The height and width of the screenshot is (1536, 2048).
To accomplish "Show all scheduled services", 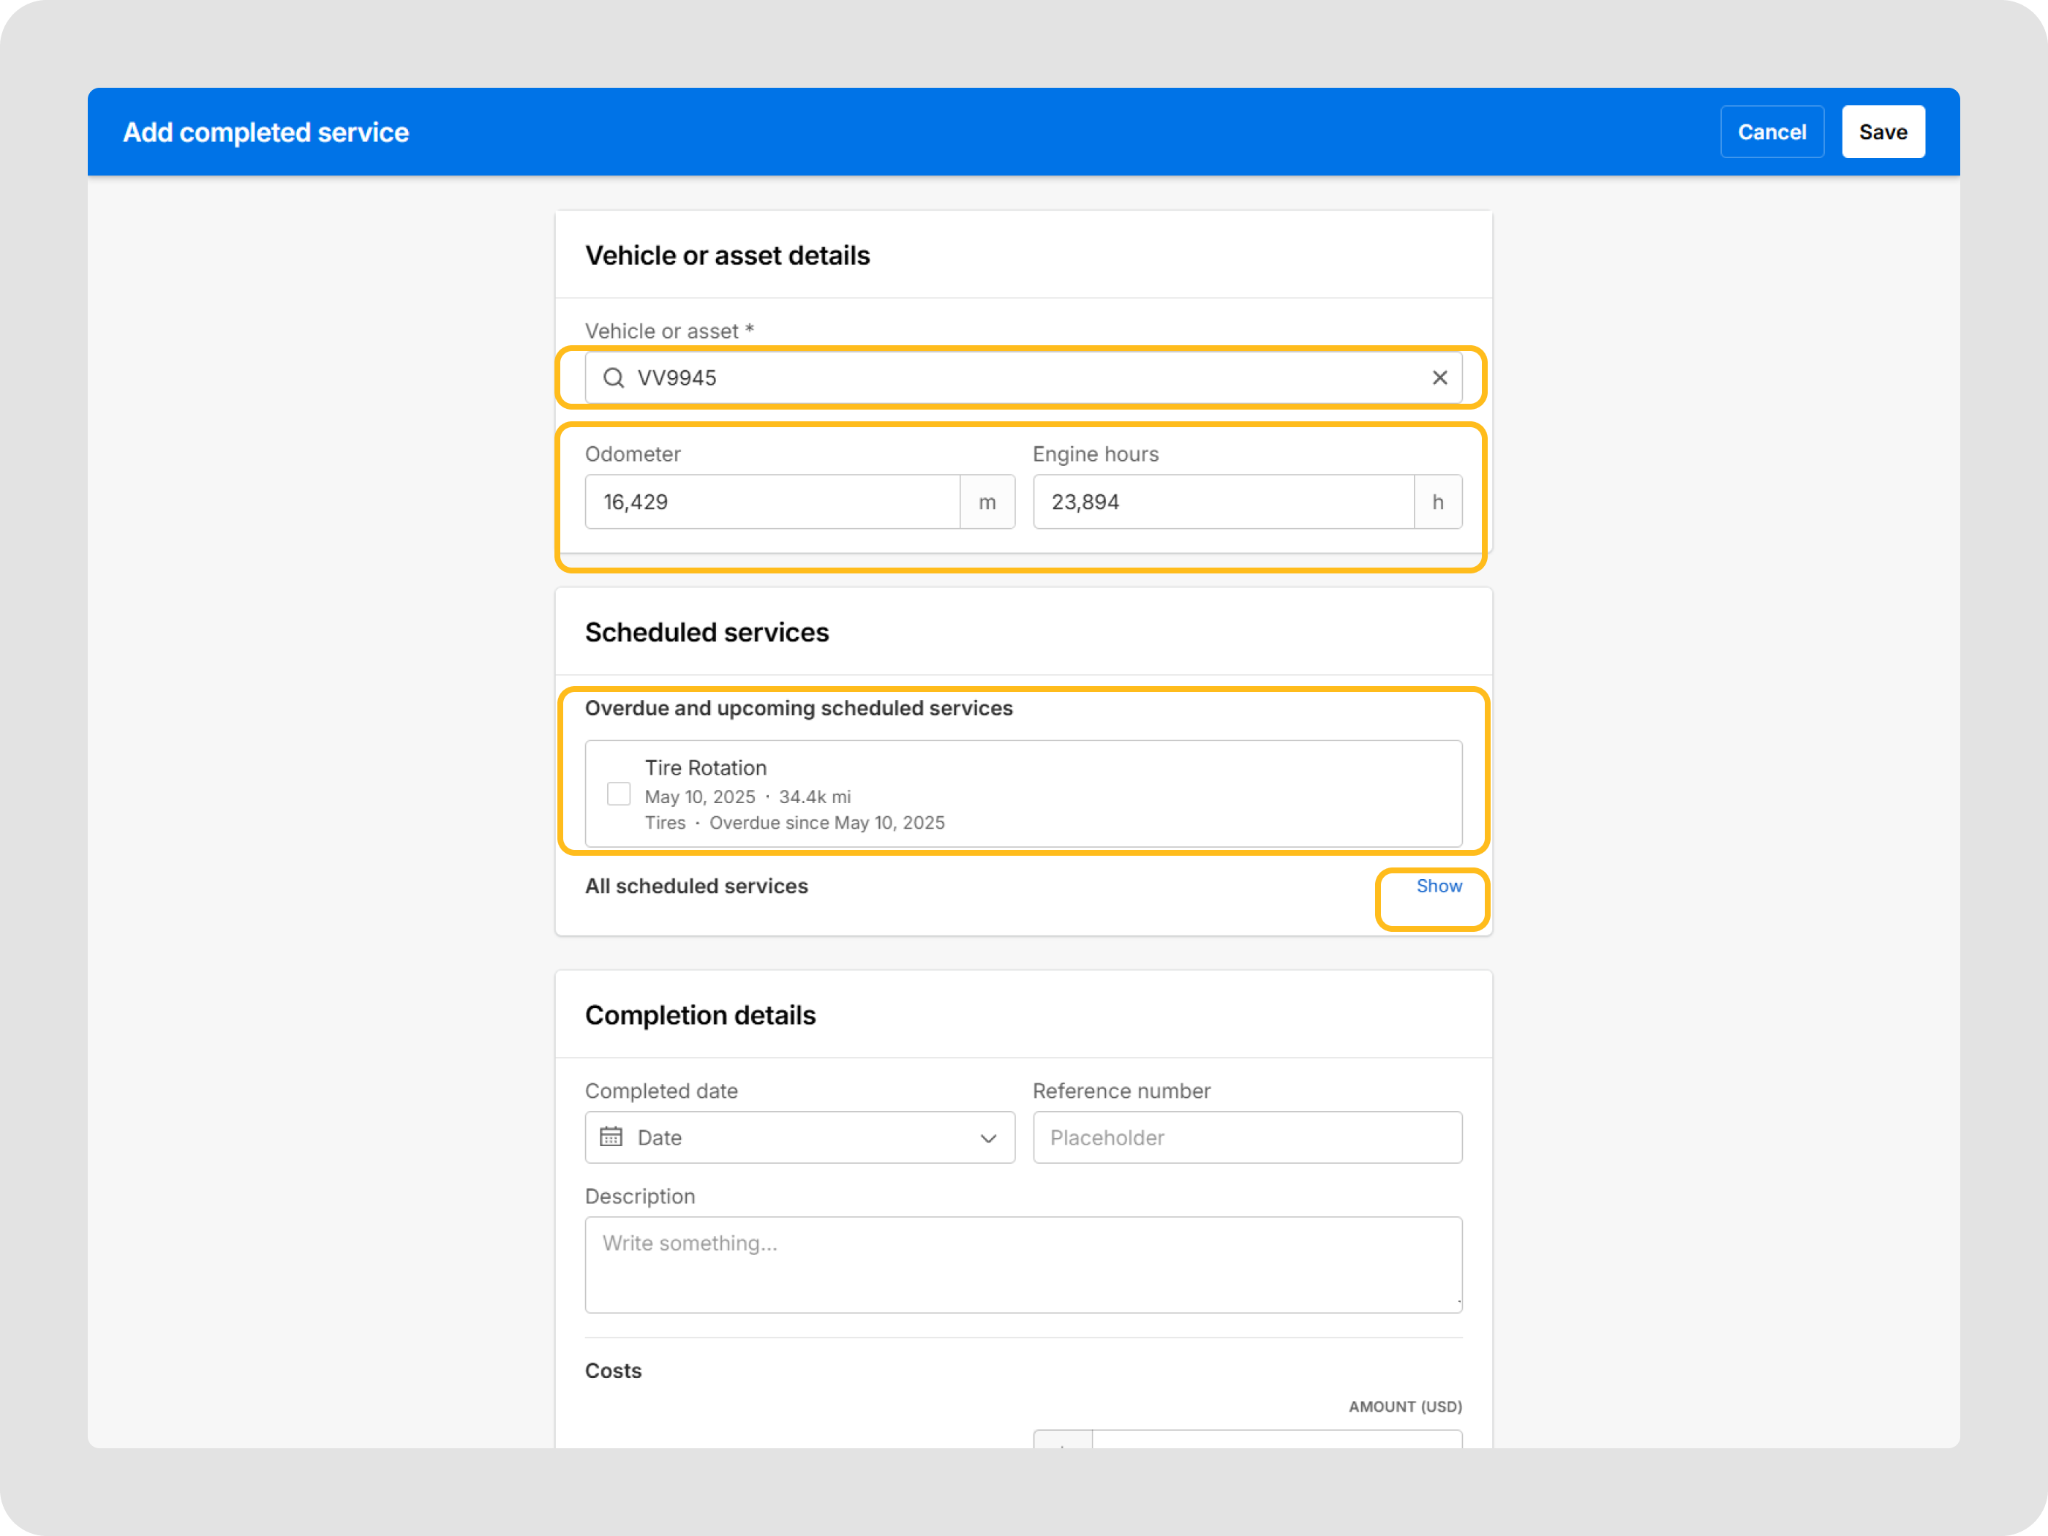I will pyautogui.click(x=1439, y=886).
